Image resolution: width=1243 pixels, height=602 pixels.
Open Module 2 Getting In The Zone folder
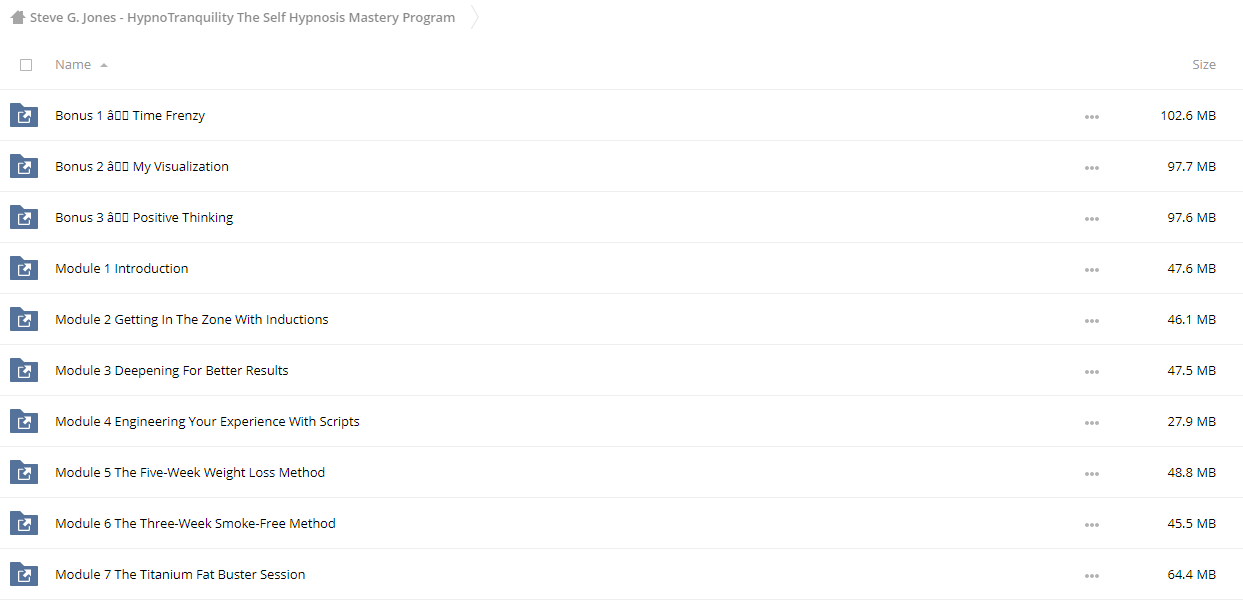pos(192,319)
